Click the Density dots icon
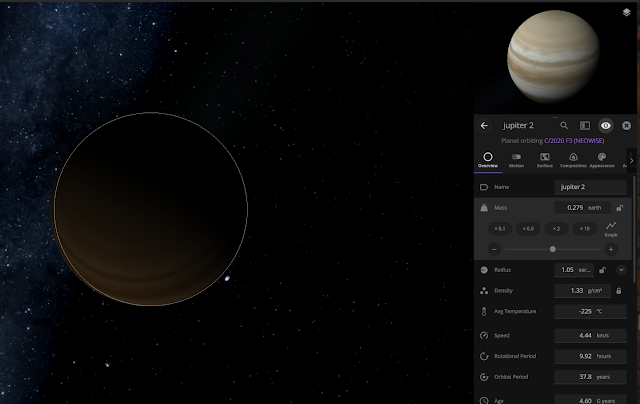Image resolution: width=640 pixels, height=404 pixels. [484, 291]
